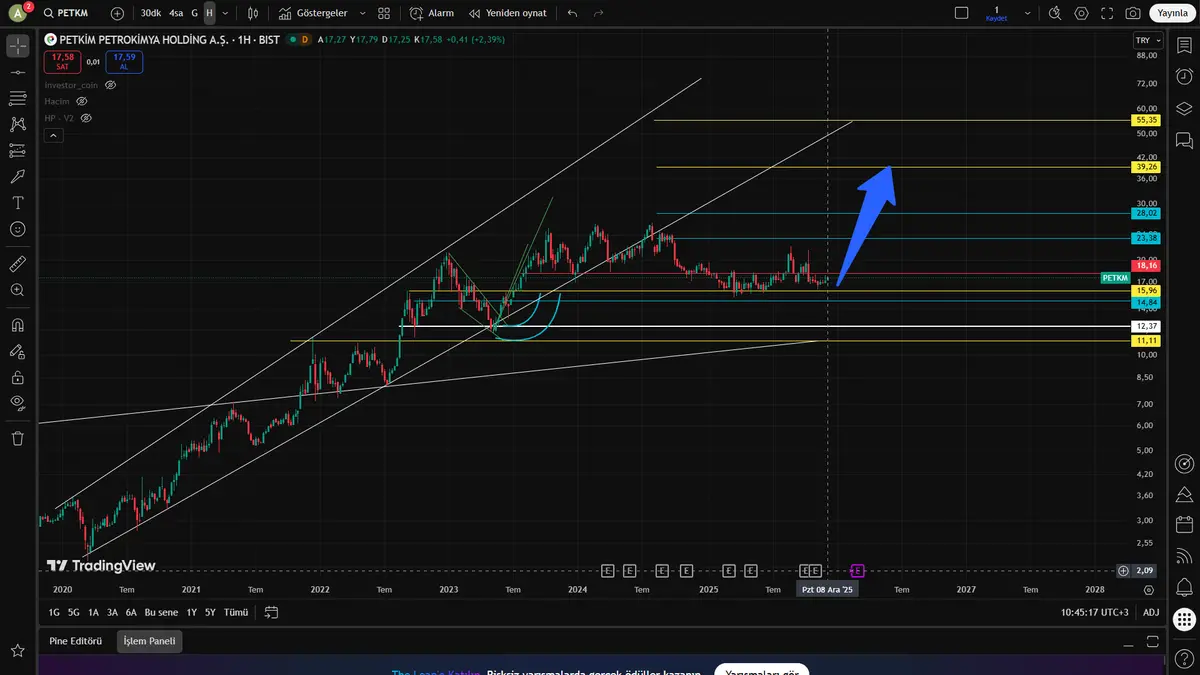Open chart settings hexagon icon
The height and width of the screenshot is (675, 1200).
pos(1081,13)
